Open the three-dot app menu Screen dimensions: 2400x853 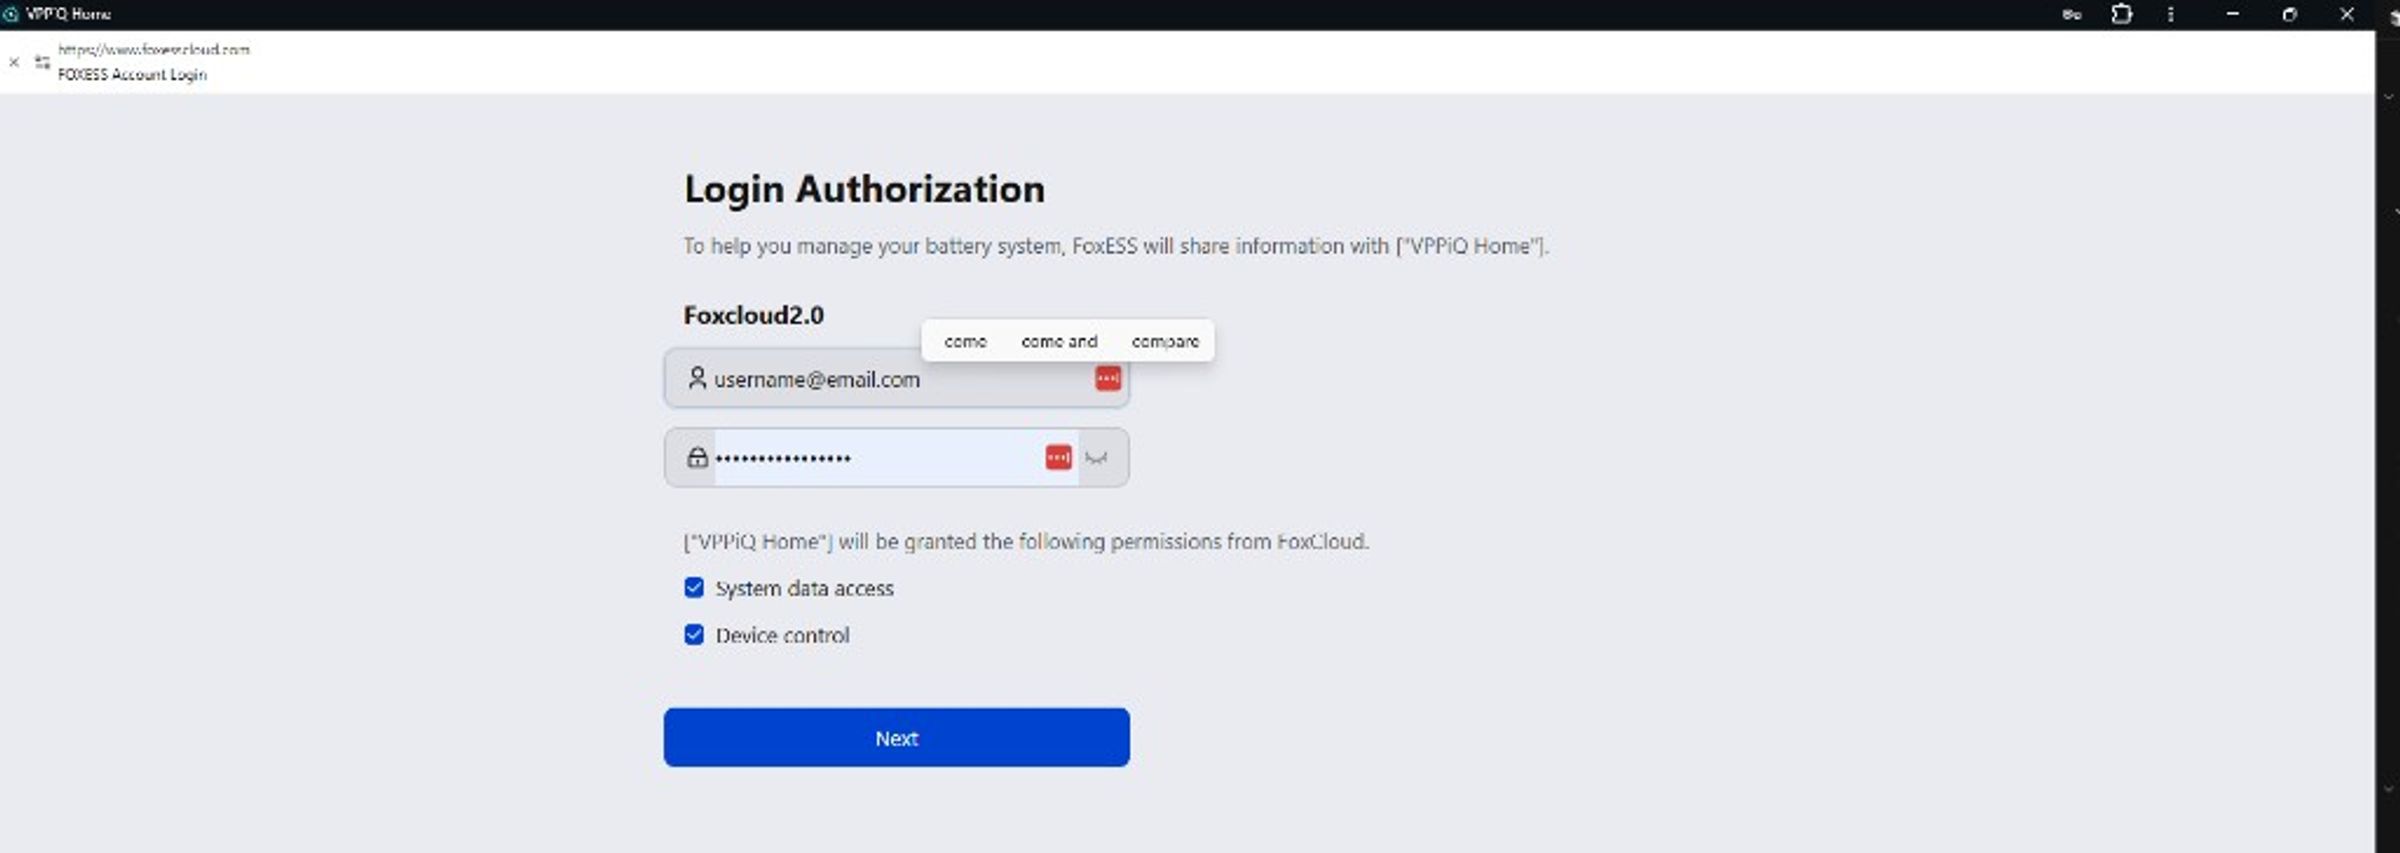pos(2170,14)
